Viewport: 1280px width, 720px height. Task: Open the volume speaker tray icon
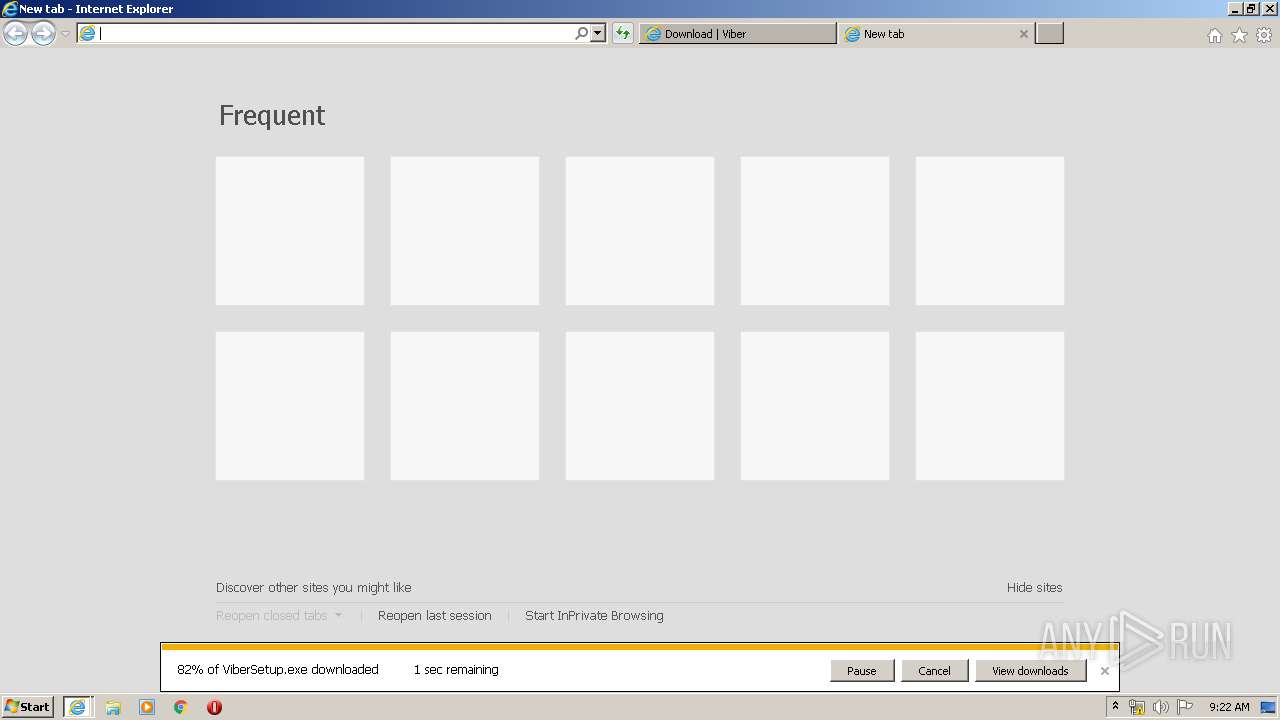point(1161,707)
